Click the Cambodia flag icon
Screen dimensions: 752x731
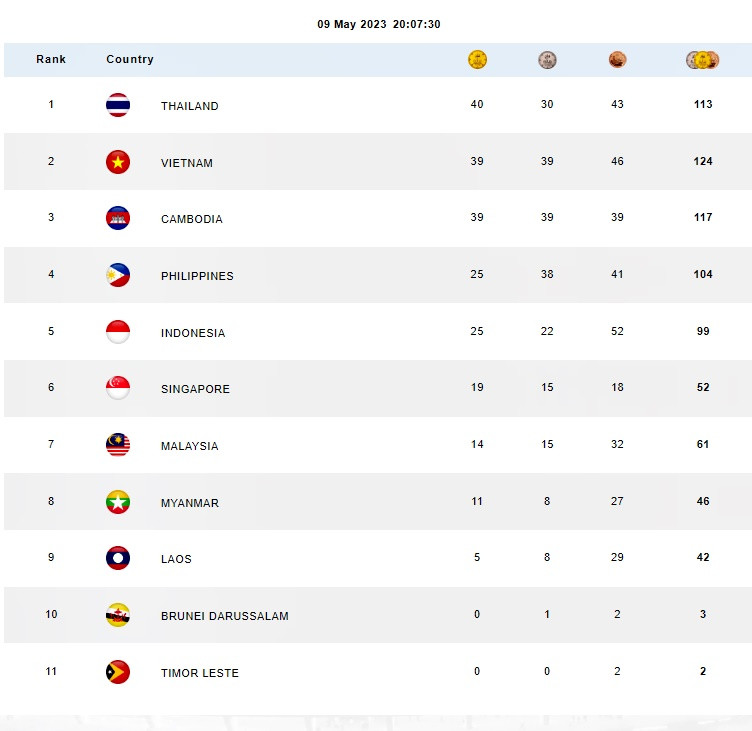point(118,218)
